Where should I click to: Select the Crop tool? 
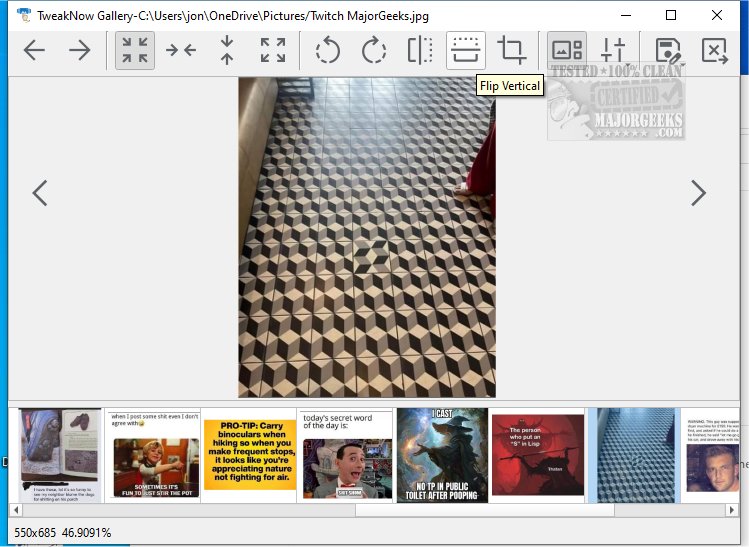(512, 51)
